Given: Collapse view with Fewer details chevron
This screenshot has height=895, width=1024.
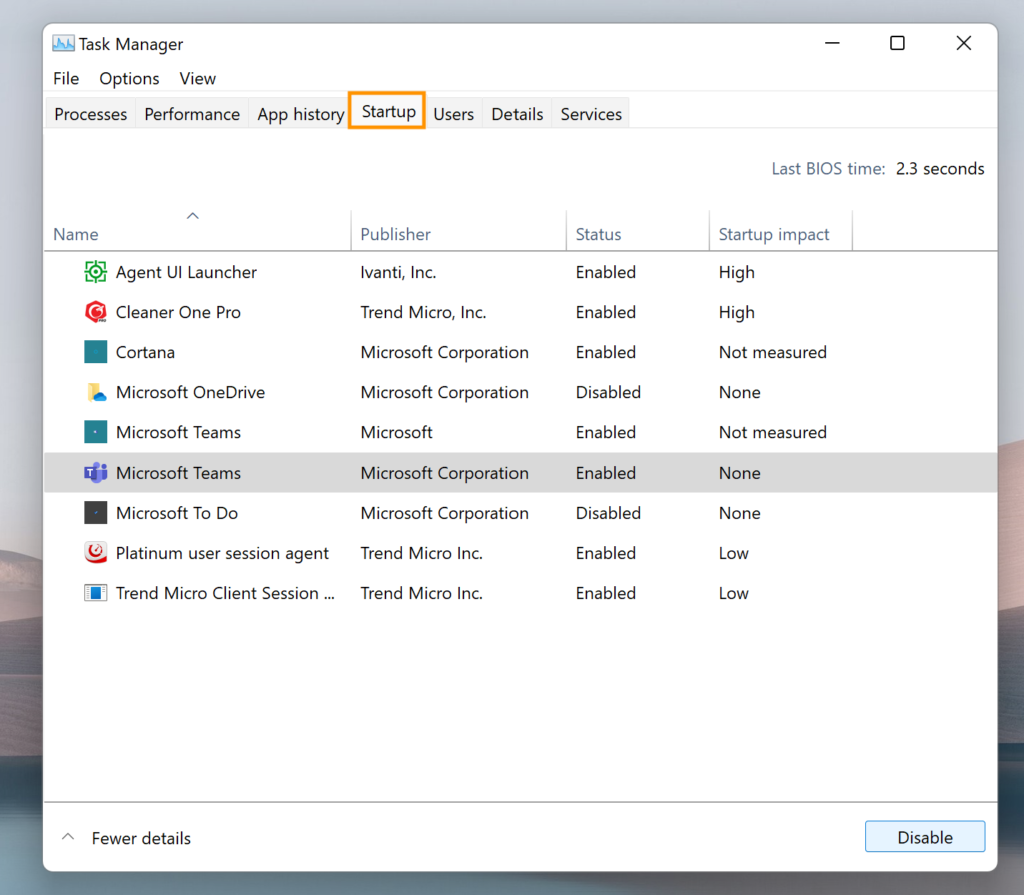Looking at the screenshot, I should tap(68, 837).
